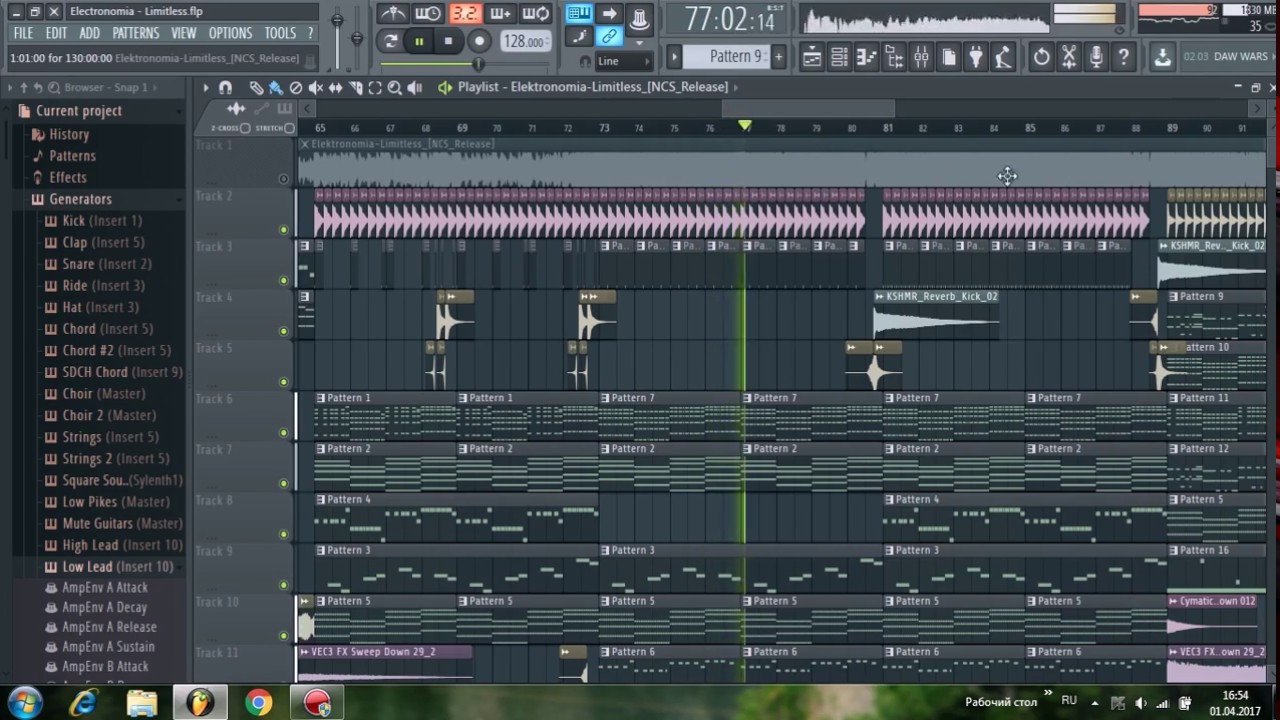
Task: Open the pattern selector list arrow
Action: [675, 57]
